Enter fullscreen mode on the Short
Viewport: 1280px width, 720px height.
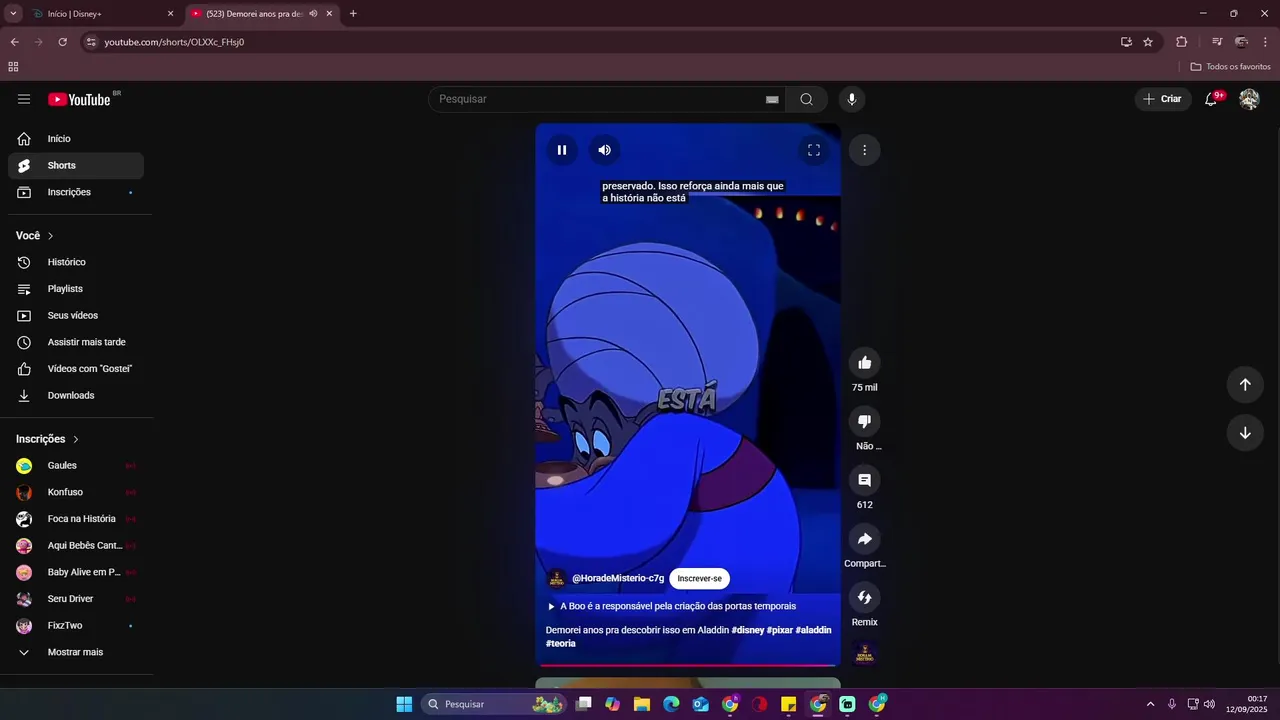[x=814, y=150]
